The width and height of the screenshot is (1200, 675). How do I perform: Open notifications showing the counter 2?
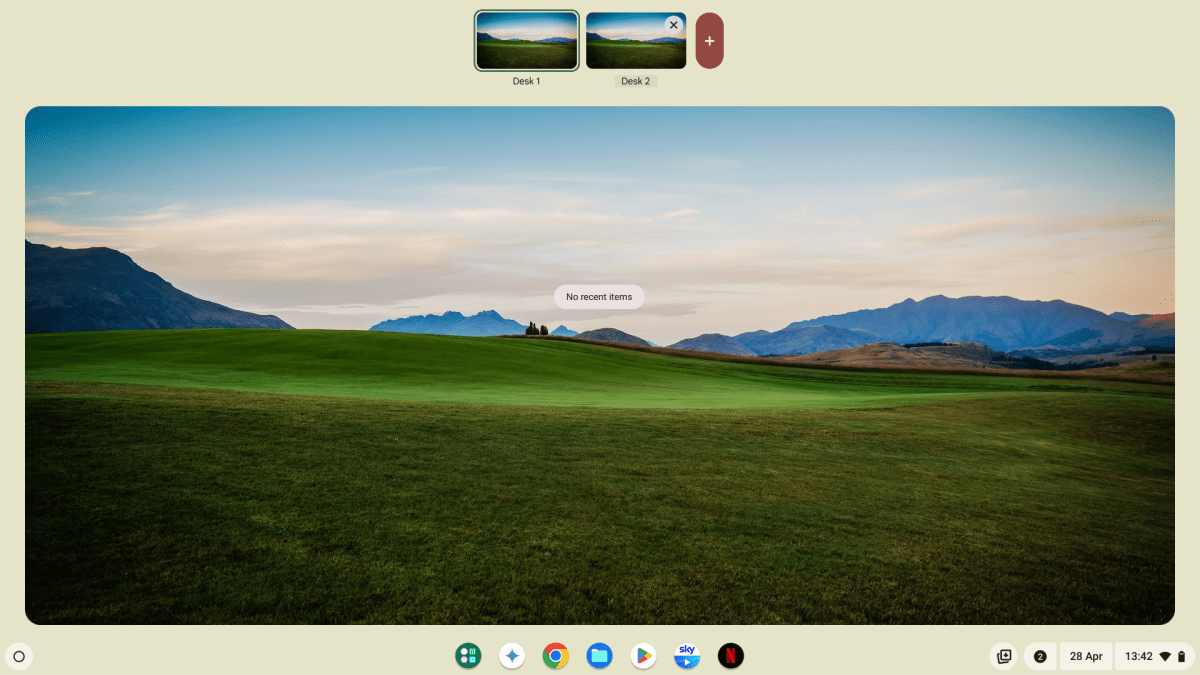[x=1040, y=656]
